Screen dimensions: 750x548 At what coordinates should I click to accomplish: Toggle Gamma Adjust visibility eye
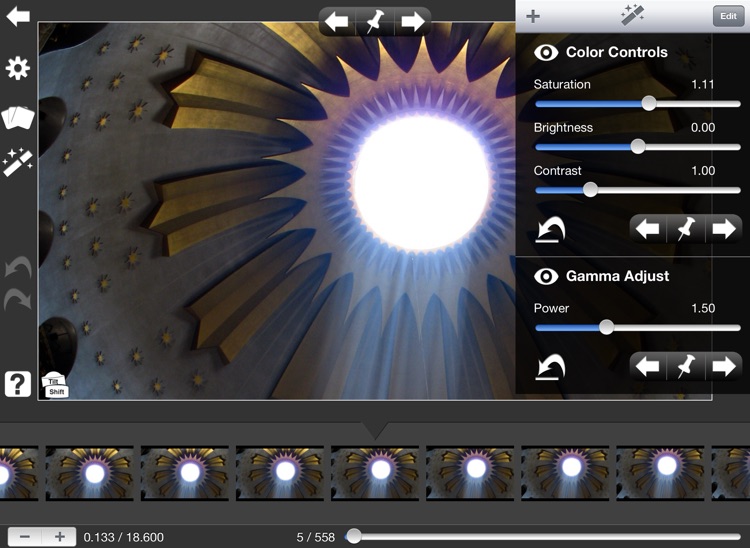(546, 276)
